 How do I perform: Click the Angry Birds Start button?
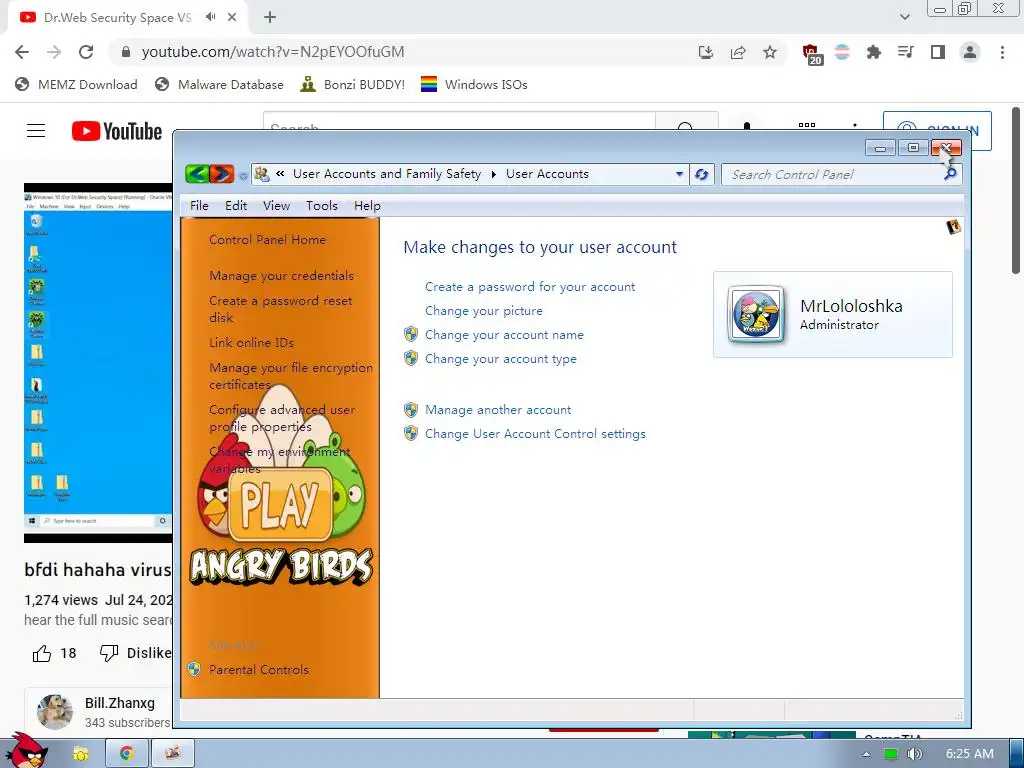tap(25, 751)
